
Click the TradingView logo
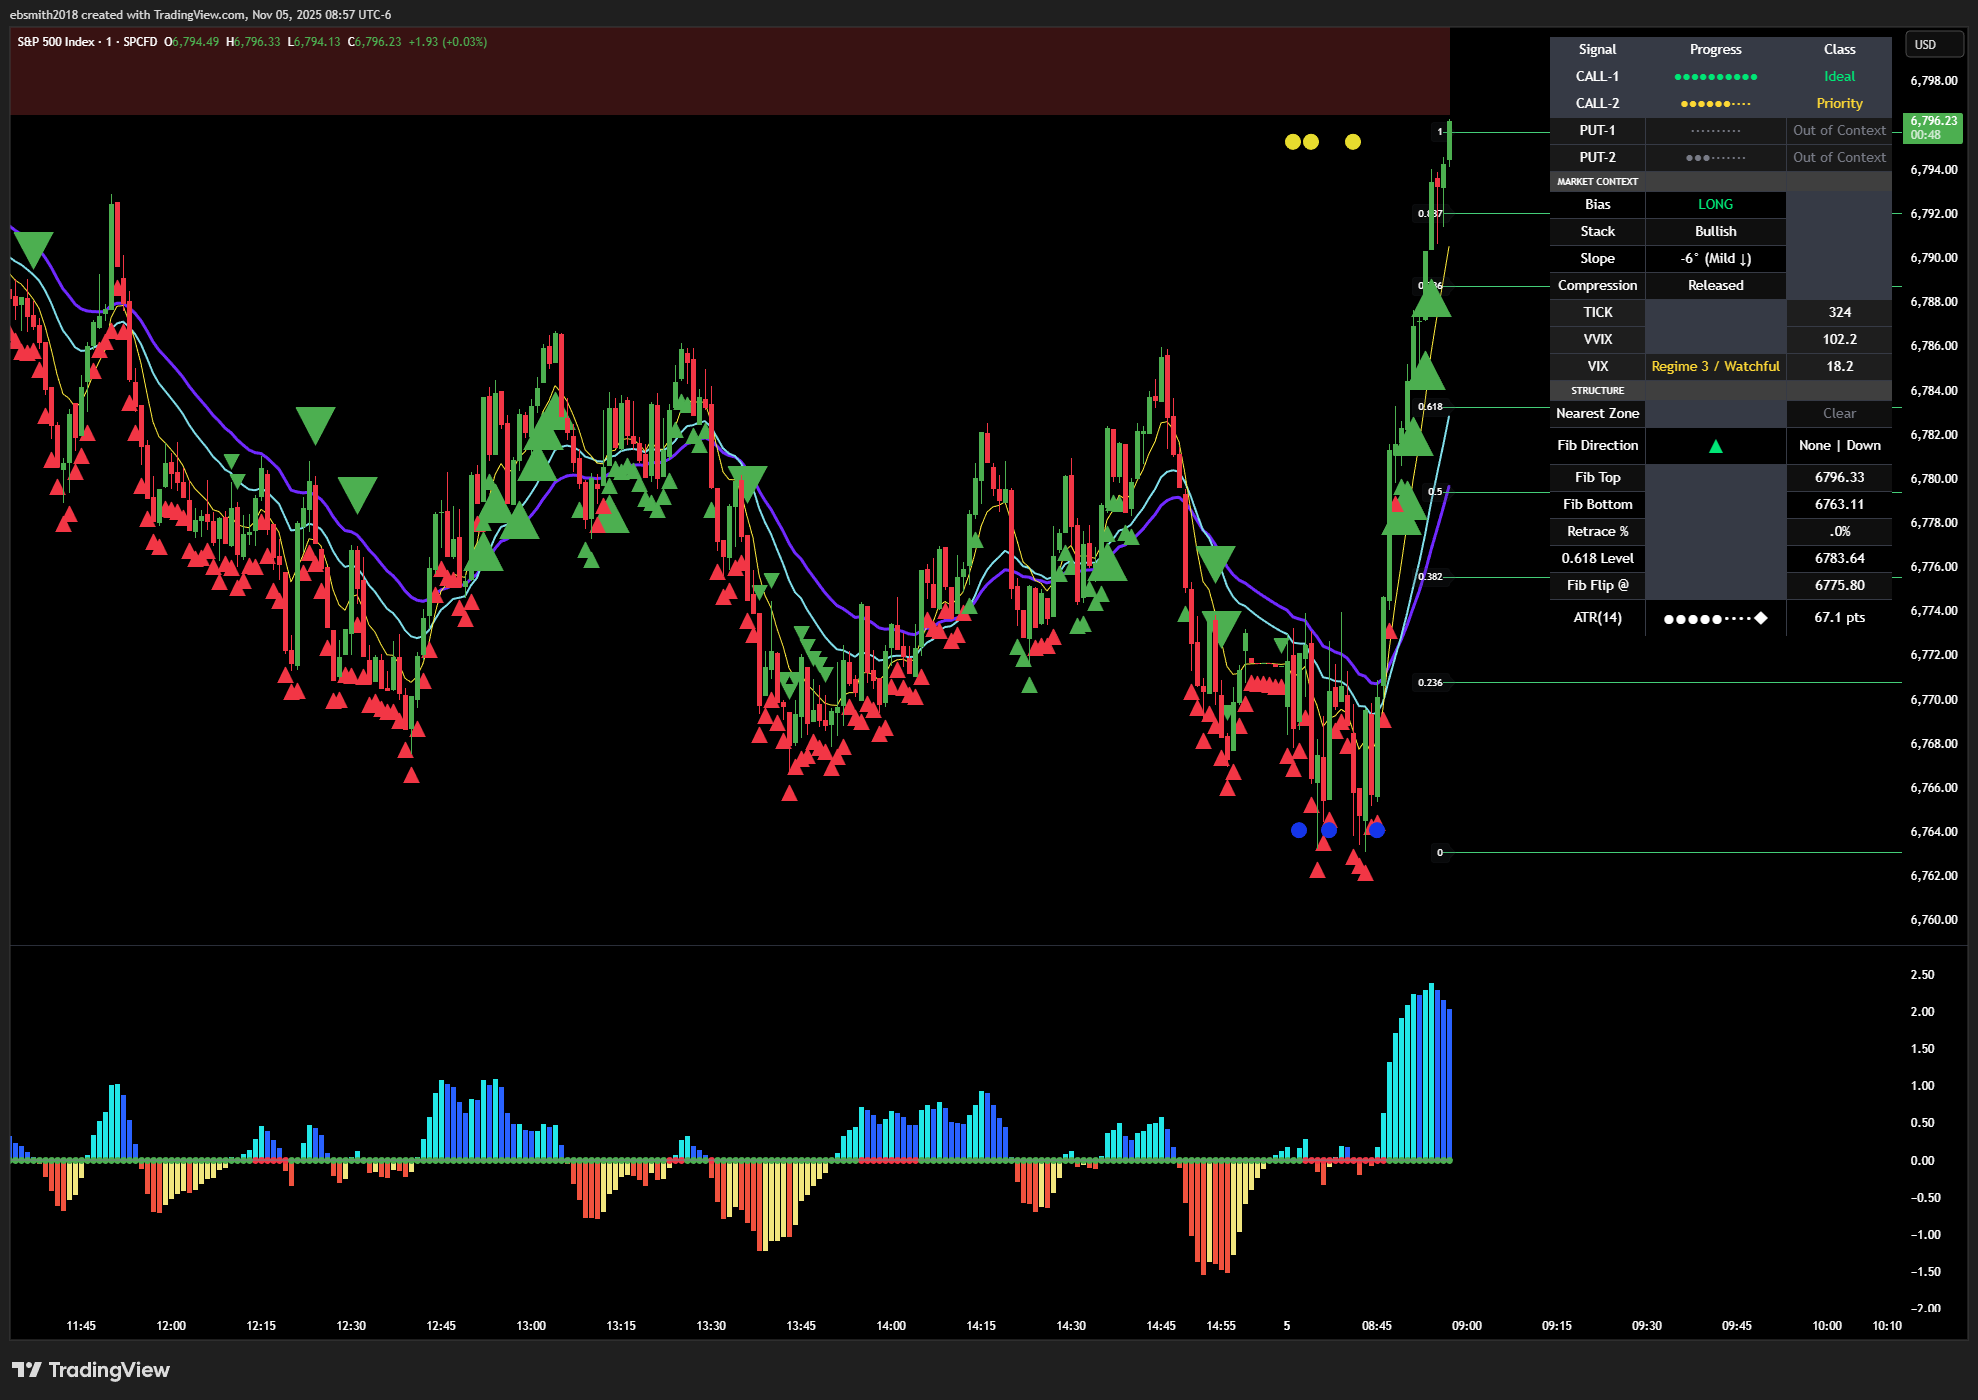coord(90,1370)
